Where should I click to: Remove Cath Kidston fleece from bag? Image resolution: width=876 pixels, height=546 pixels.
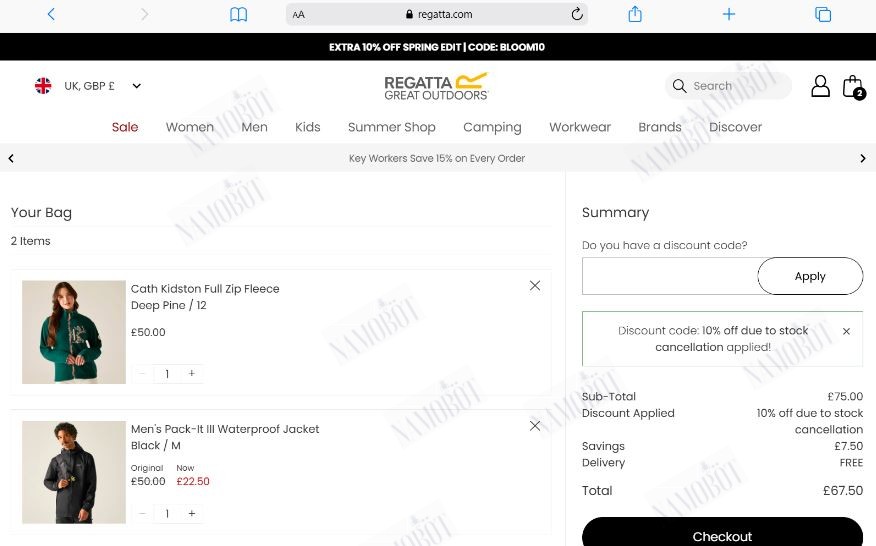535,286
